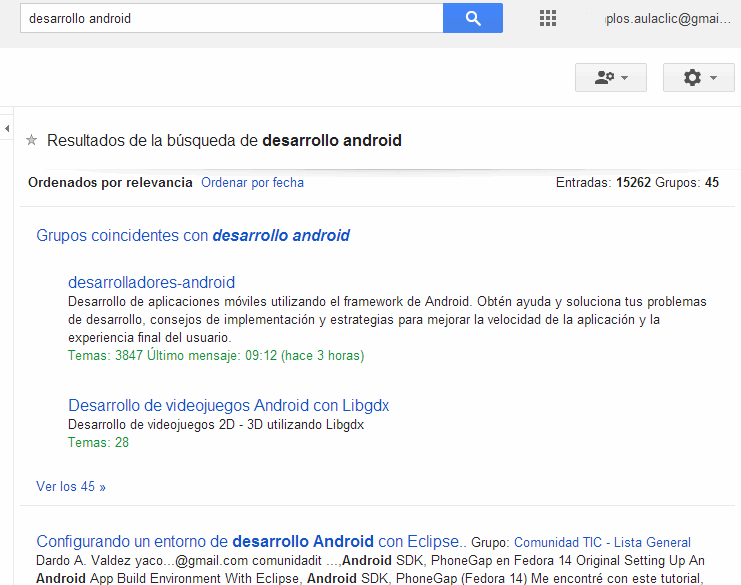Image resolution: width=741 pixels, height=585 pixels.
Task: Open the aulaclic Gmail account menu
Action: pyautogui.click(x=668, y=19)
